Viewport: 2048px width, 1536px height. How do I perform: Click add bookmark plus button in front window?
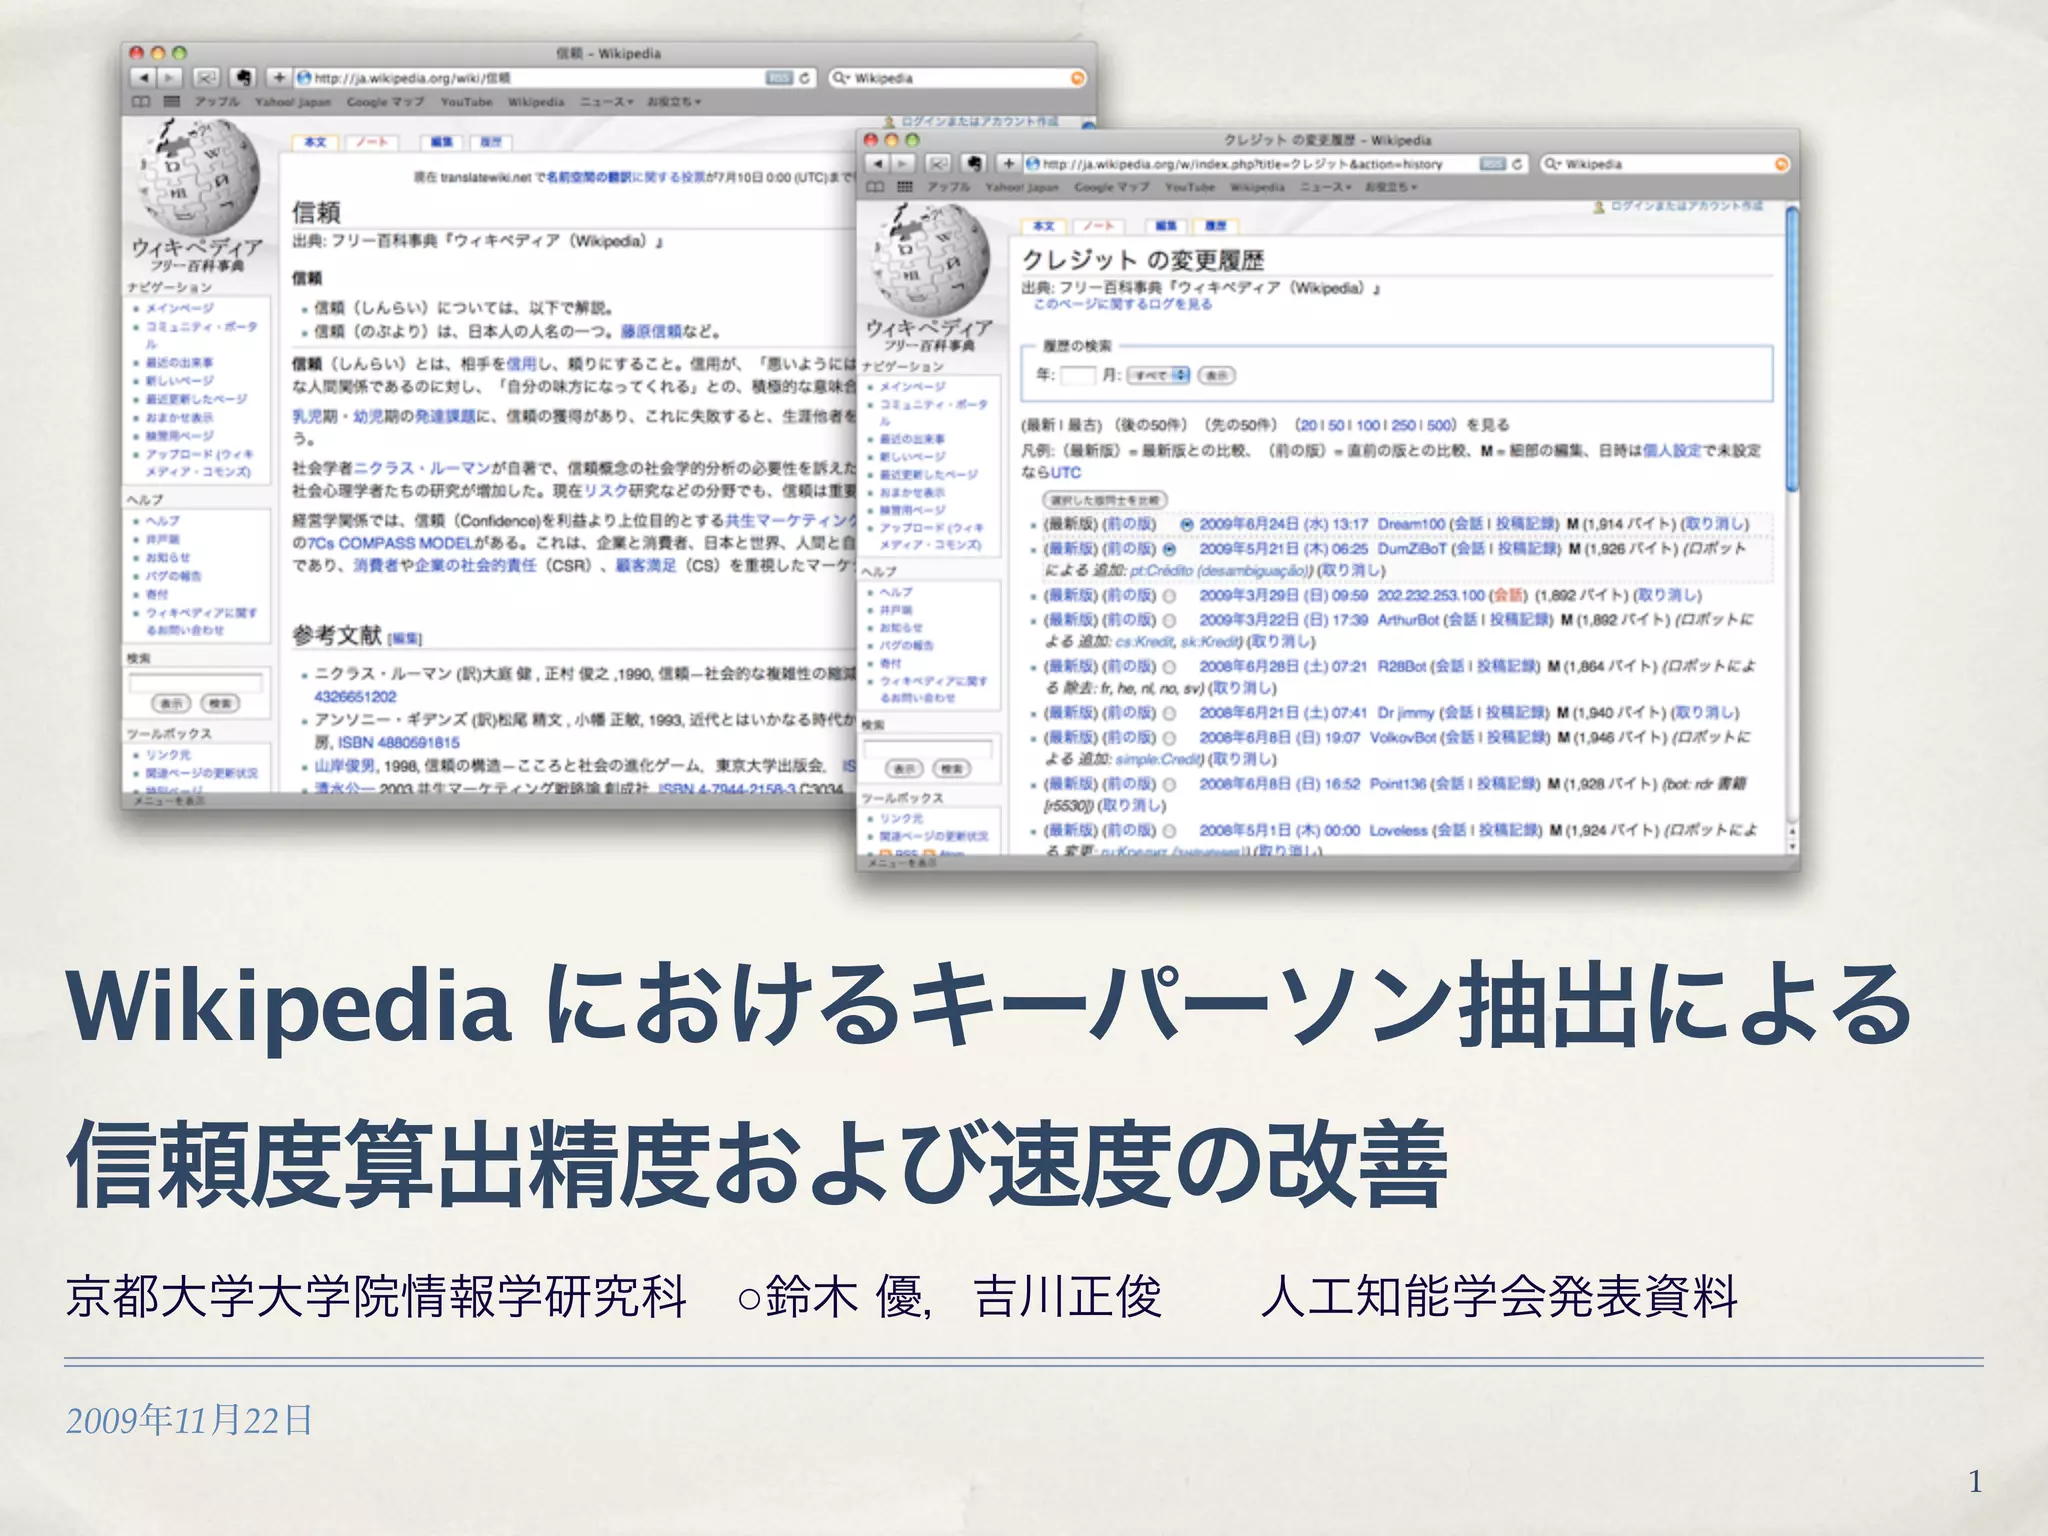1009,164
